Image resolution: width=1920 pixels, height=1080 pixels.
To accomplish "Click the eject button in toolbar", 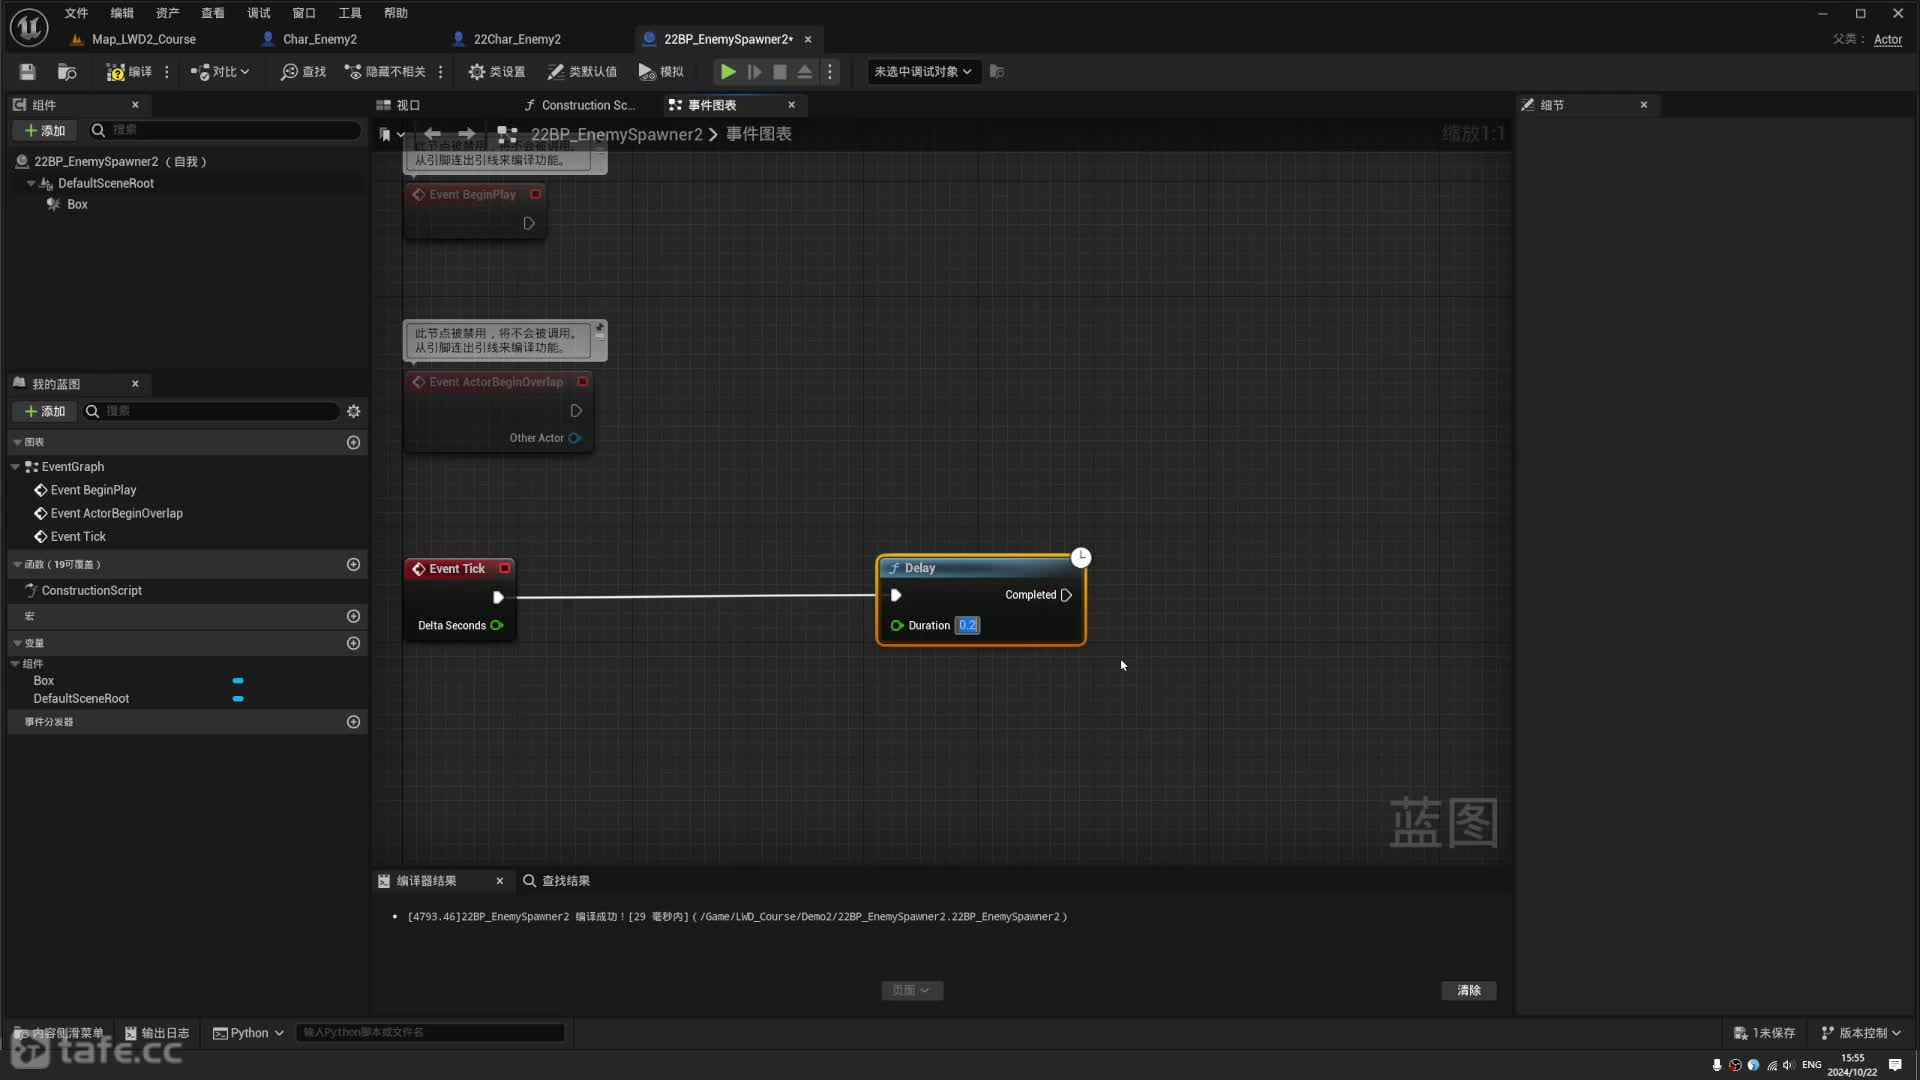I will [805, 71].
